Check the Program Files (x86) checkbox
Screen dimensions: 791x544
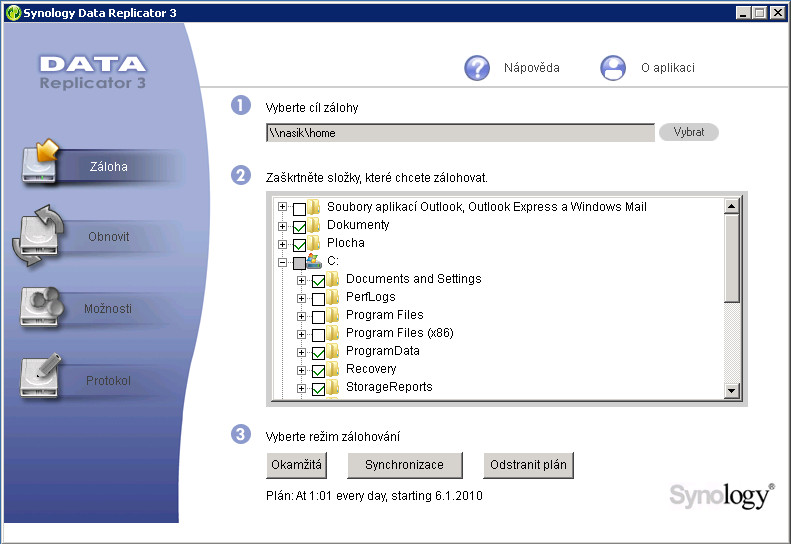pos(318,335)
